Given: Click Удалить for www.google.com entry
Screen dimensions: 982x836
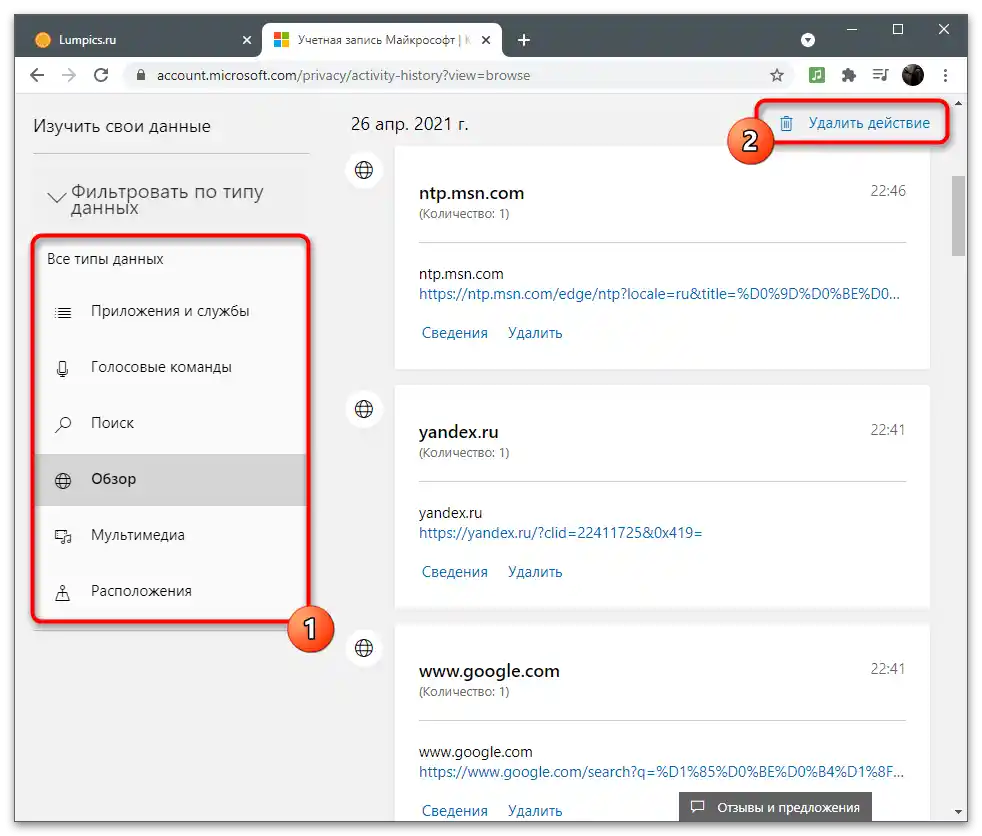Looking at the screenshot, I should click(x=535, y=811).
